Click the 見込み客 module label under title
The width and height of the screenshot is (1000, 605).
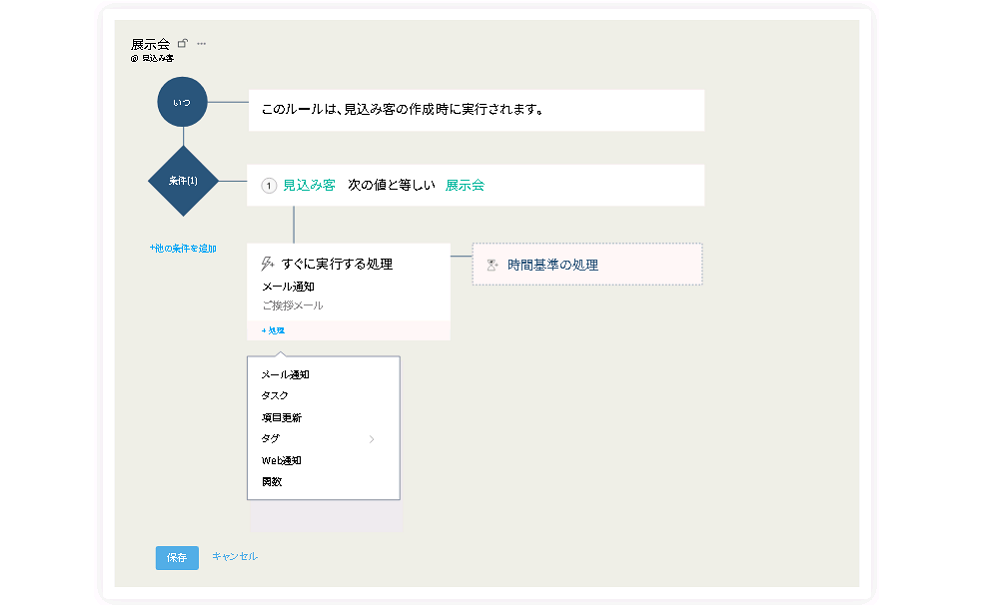[x=158, y=59]
